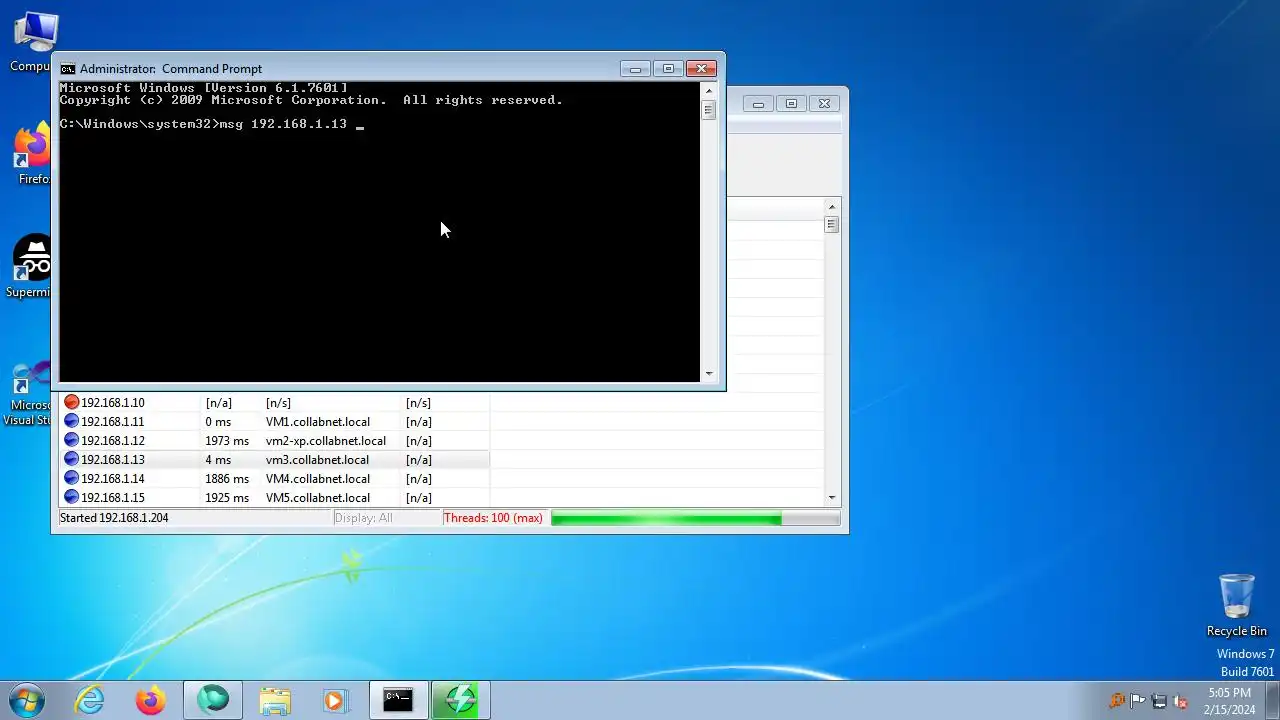Launch Firefox from the taskbar
The image size is (1280, 720).
[x=151, y=700]
